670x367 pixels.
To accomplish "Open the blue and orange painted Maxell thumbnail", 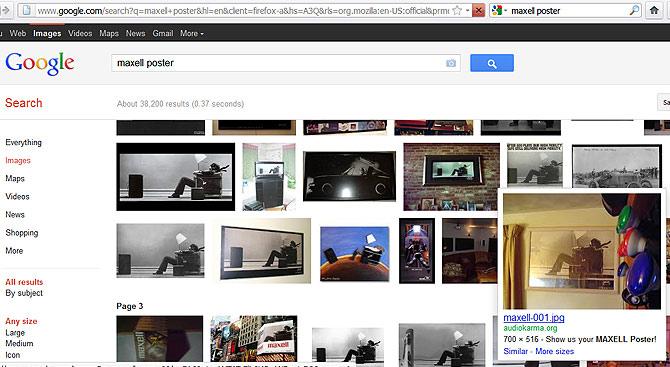I will [355, 254].
